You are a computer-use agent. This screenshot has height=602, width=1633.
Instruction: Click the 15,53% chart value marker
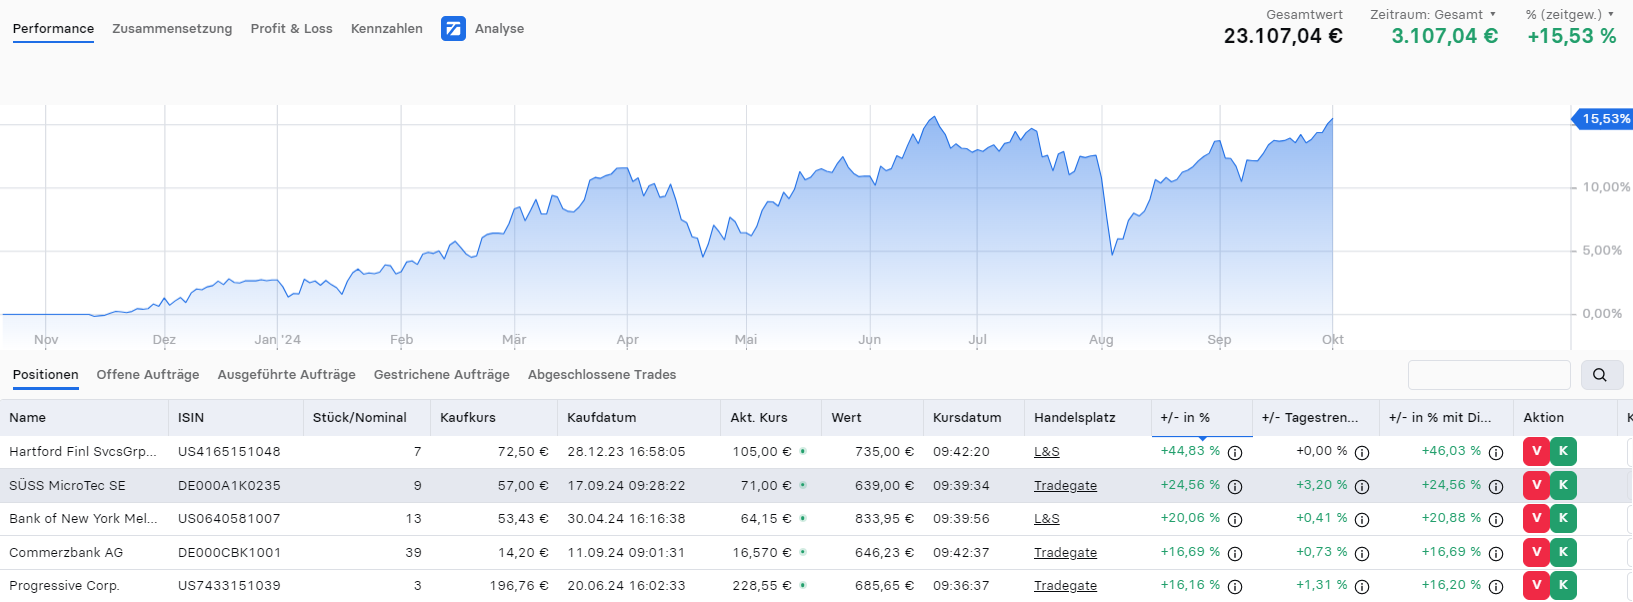[x=1602, y=119]
